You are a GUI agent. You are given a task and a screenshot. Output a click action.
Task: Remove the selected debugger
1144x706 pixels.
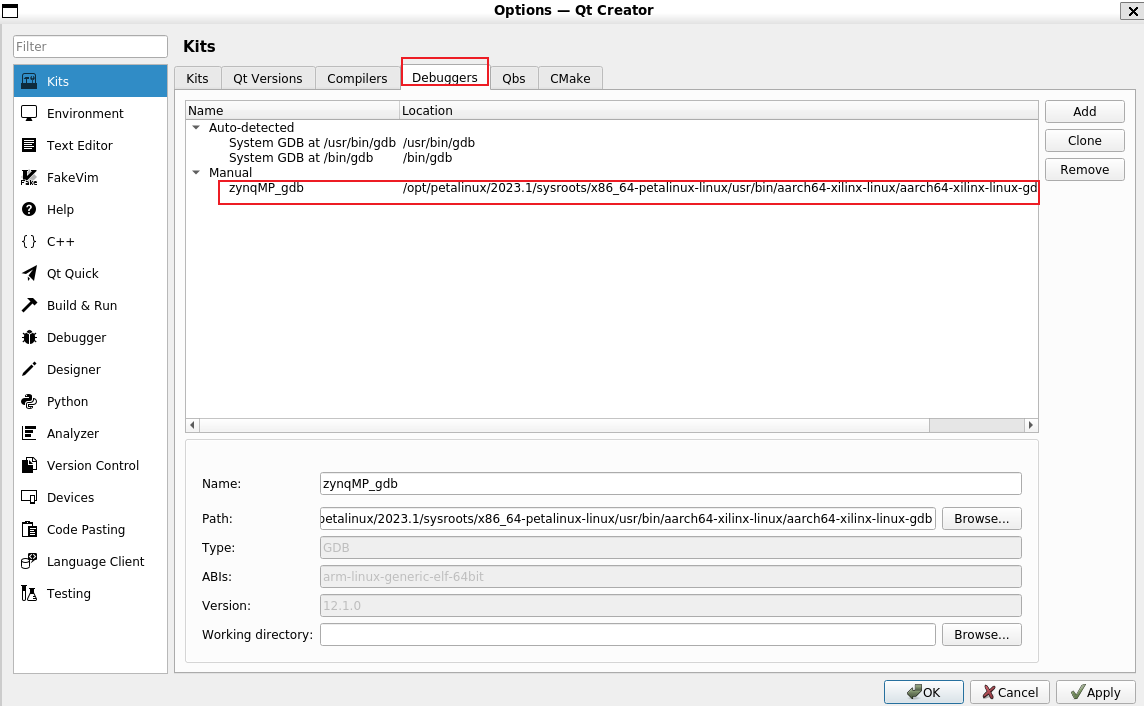click(1084, 170)
